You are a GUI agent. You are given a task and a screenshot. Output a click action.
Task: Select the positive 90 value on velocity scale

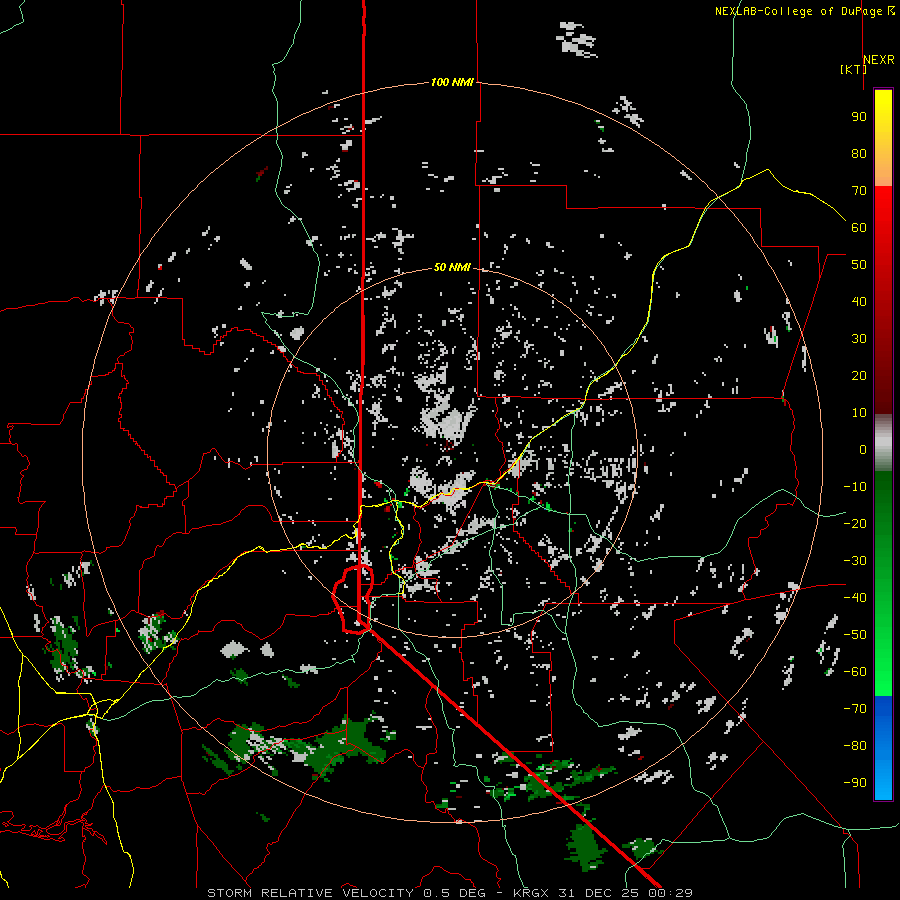859,117
